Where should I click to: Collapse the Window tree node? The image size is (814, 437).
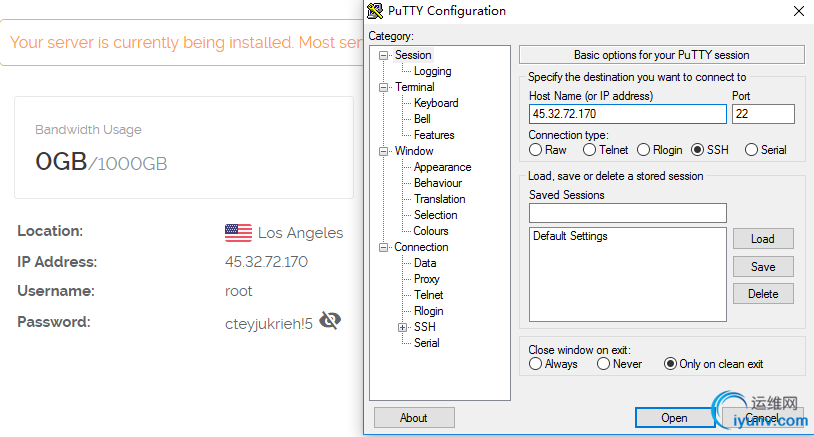[x=383, y=152]
